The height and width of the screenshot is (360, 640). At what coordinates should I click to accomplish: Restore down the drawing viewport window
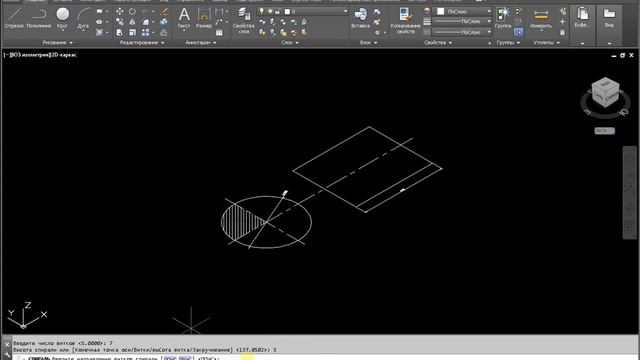click(622, 55)
